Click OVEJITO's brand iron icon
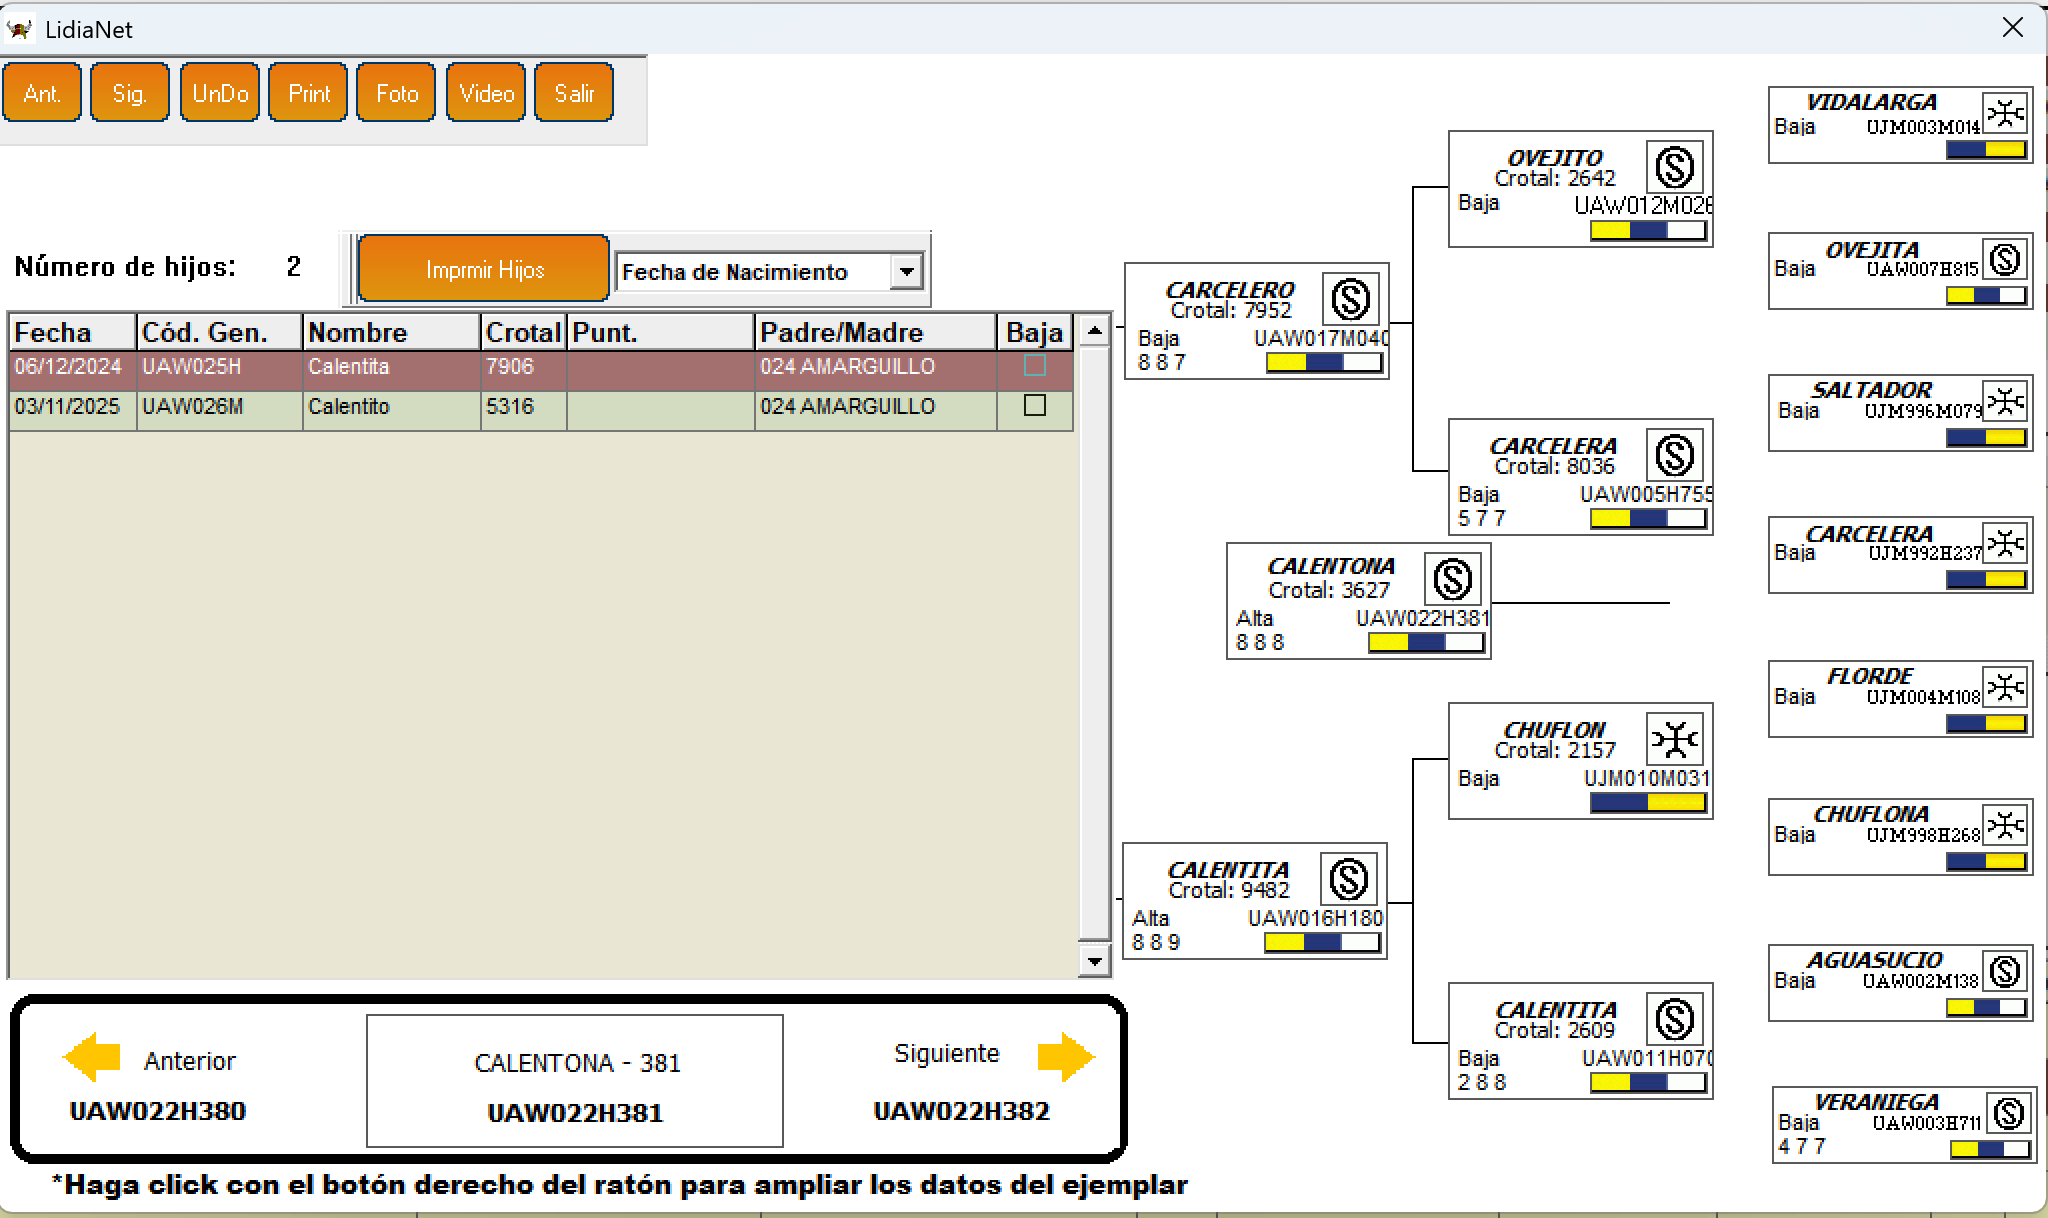The image size is (2048, 1218). (1674, 167)
